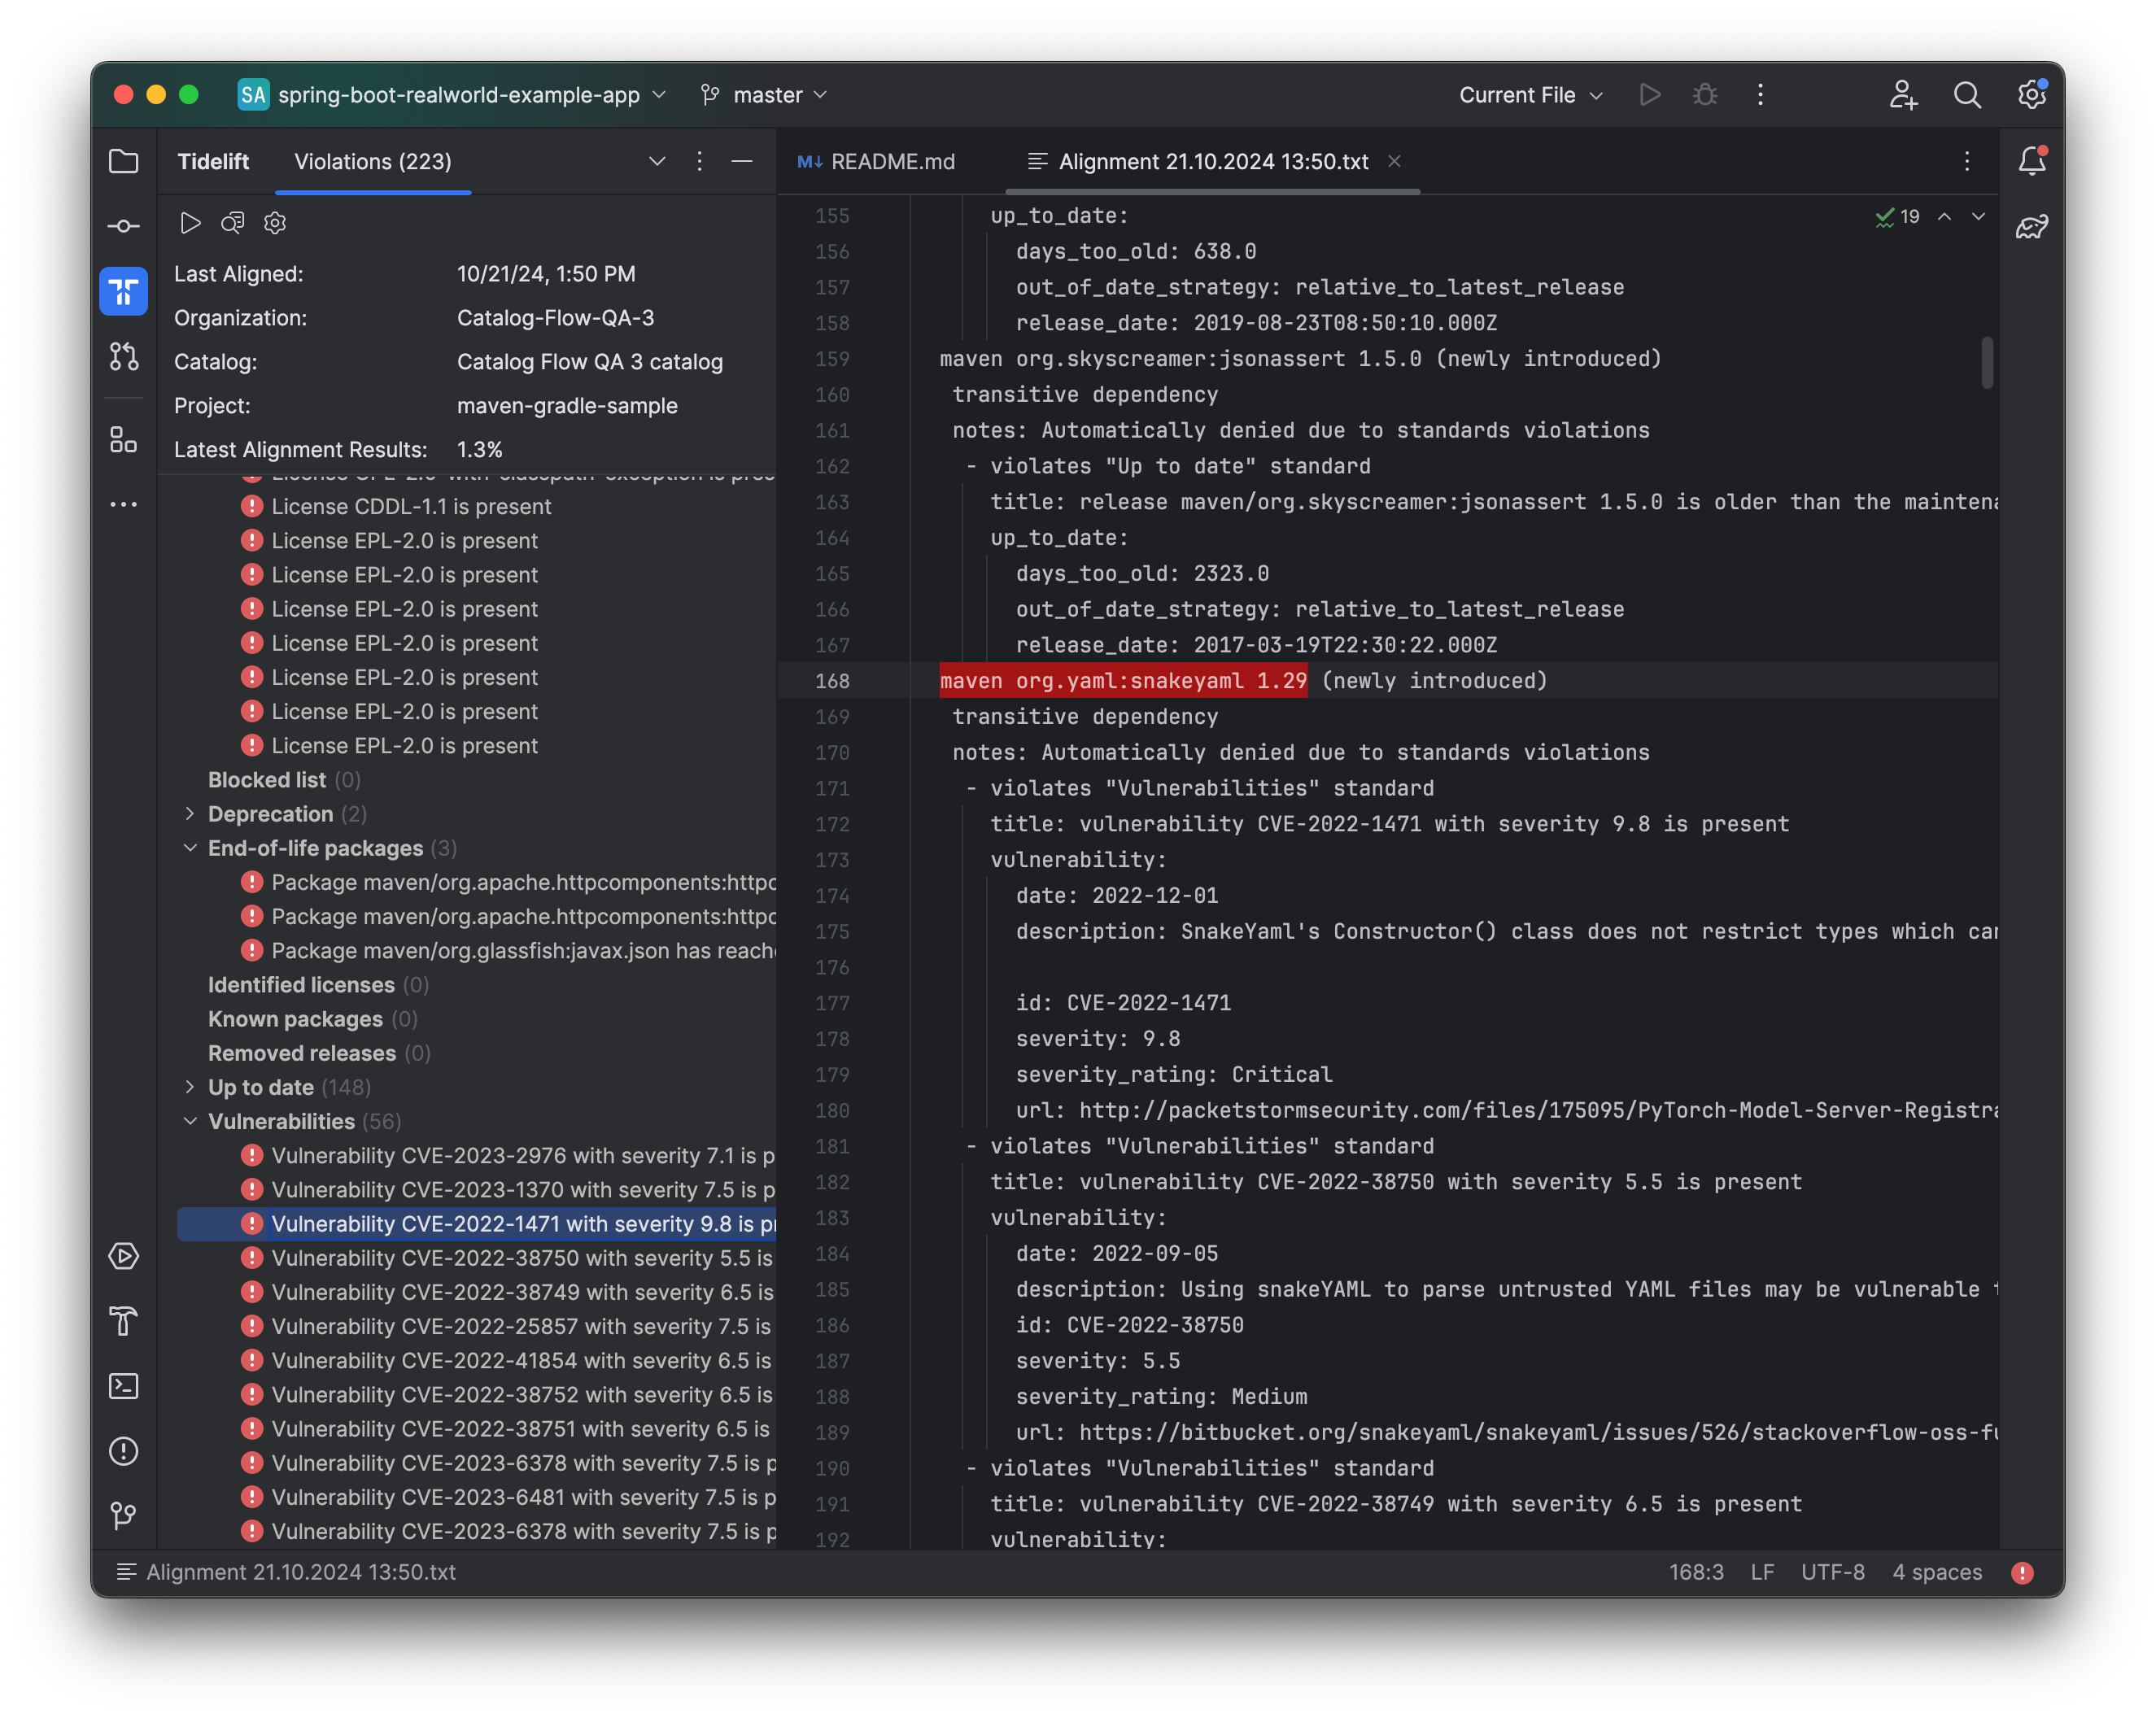This screenshot has height=1718, width=2156.
Task: Open the Project folder tool window
Action: pyautogui.click(x=123, y=161)
